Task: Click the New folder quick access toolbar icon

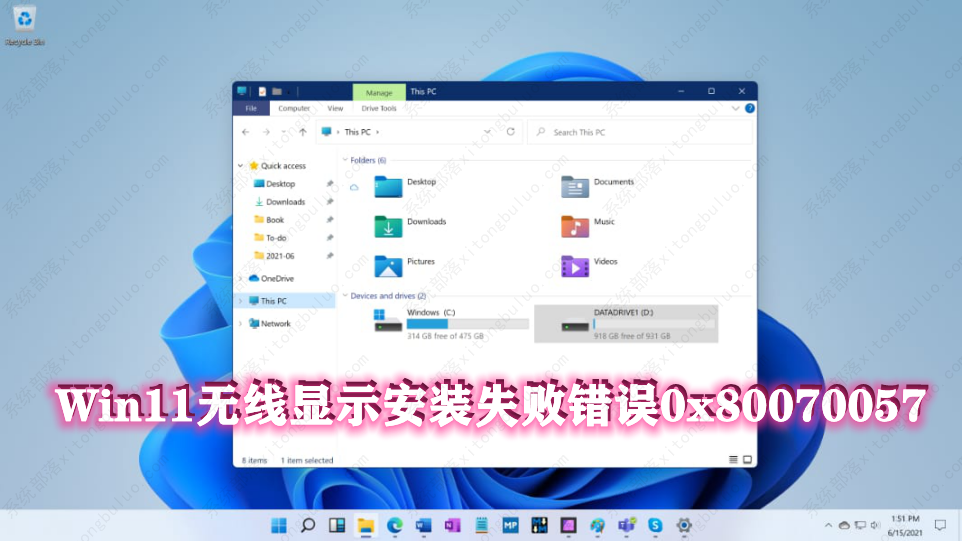Action: [x=277, y=91]
